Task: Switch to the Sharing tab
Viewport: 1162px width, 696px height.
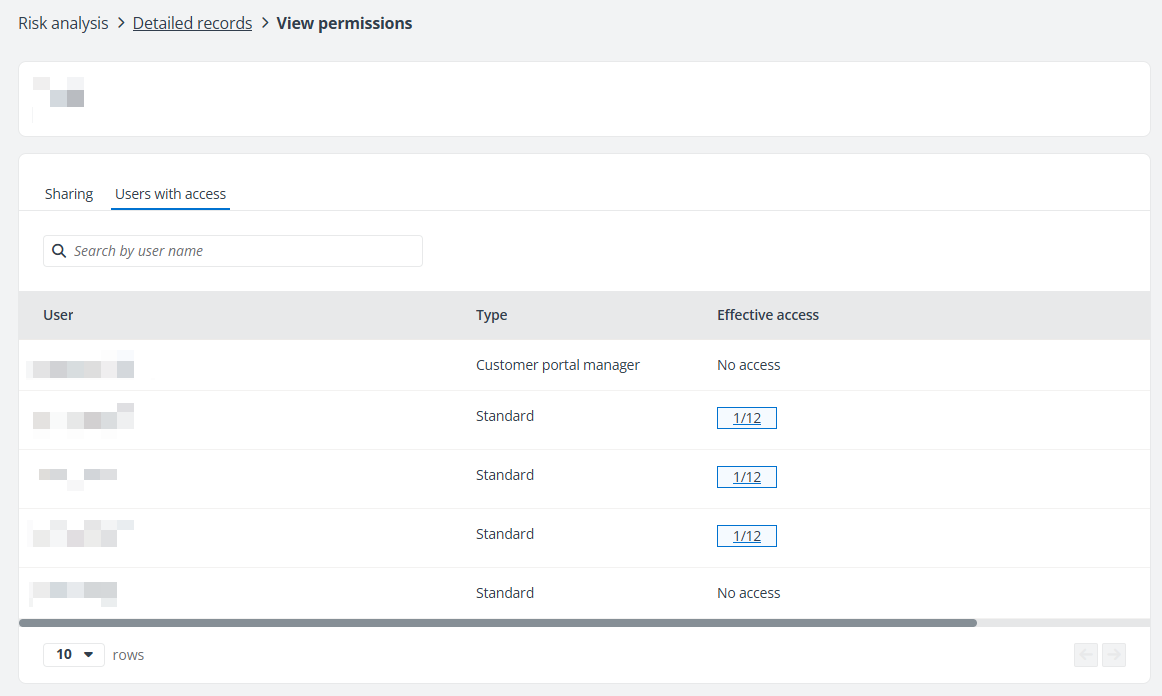Action: pyautogui.click(x=68, y=193)
